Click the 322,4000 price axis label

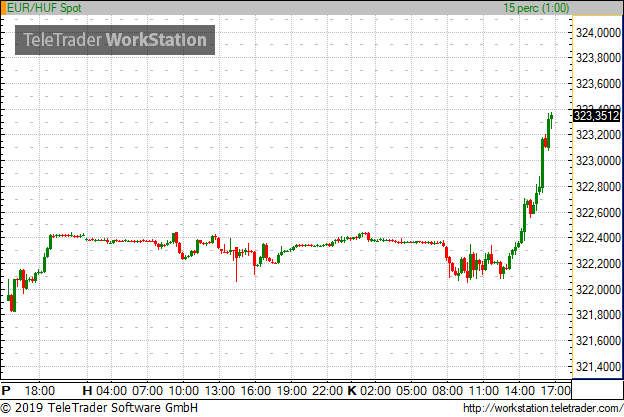click(598, 238)
